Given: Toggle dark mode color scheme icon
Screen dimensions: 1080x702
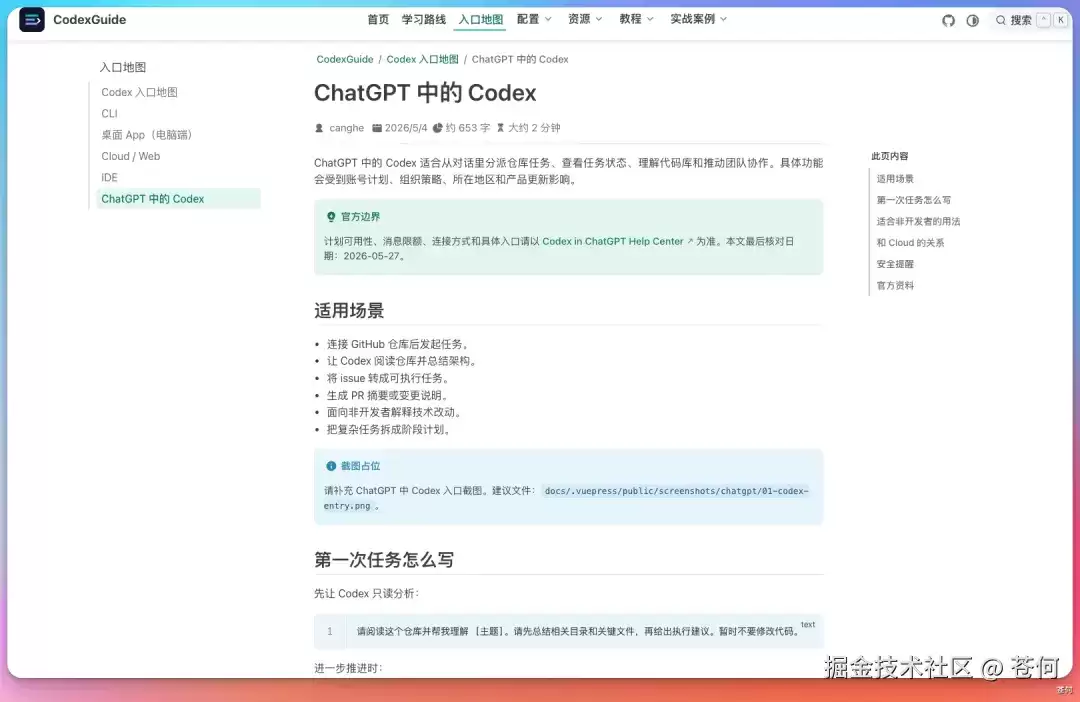Looking at the screenshot, I should (973, 20).
